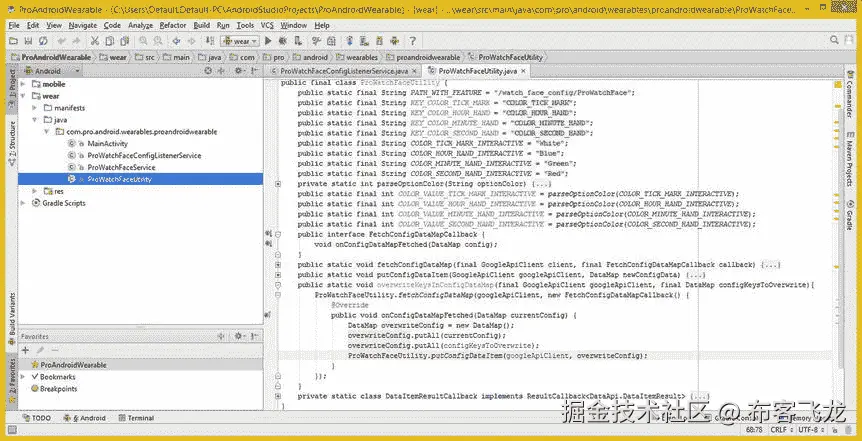Toggle the TODO tool window button

pyautogui.click(x=36, y=418)
